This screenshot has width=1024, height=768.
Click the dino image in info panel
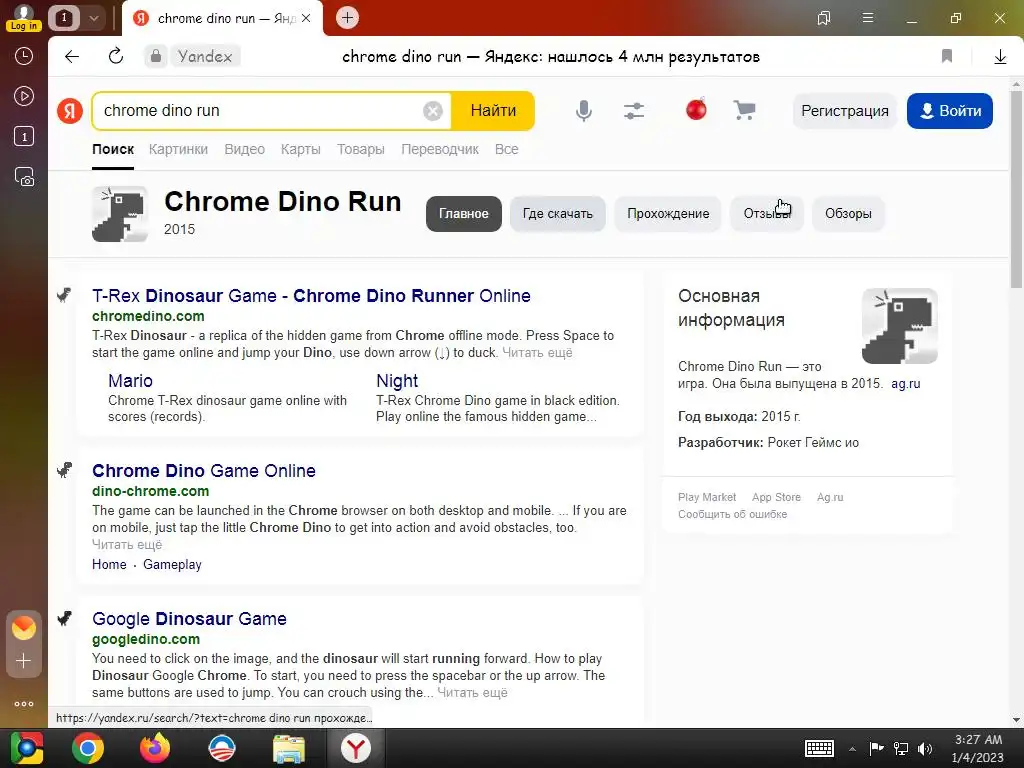click(899, 326)
